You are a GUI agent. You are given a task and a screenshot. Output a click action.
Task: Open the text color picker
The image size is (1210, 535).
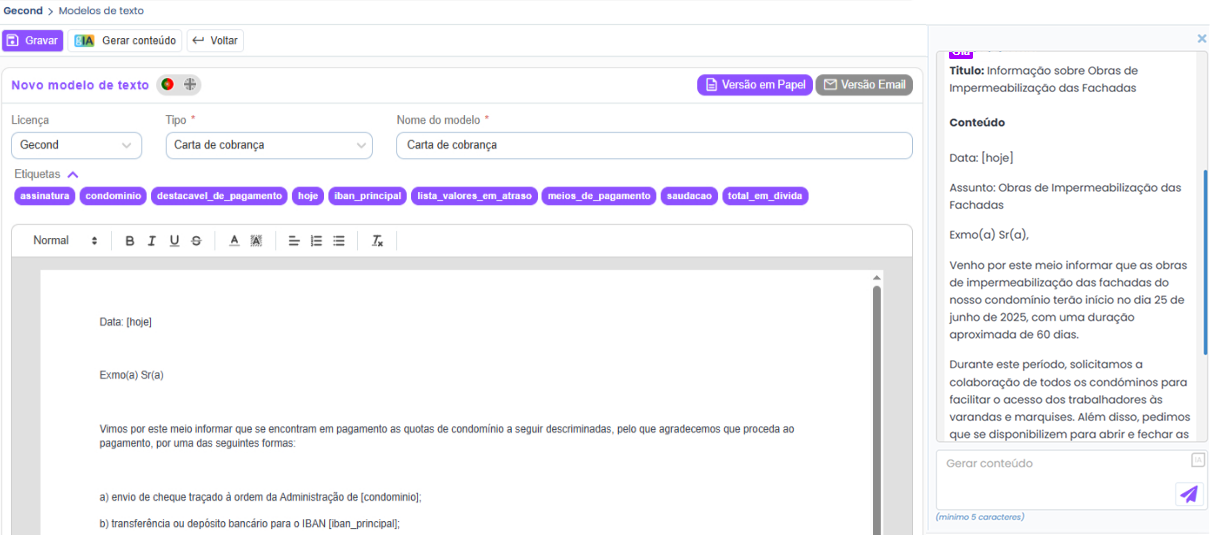click(234, 241)
